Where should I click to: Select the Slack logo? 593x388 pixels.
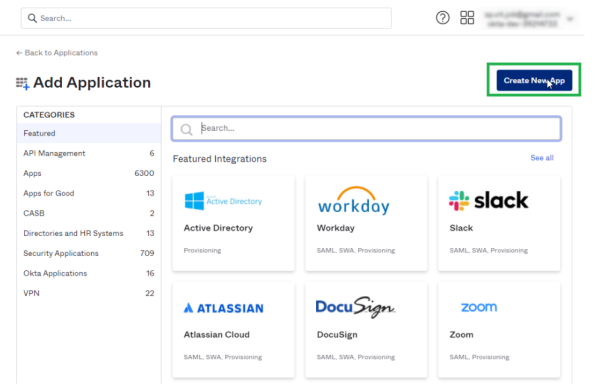coord(488,201)
